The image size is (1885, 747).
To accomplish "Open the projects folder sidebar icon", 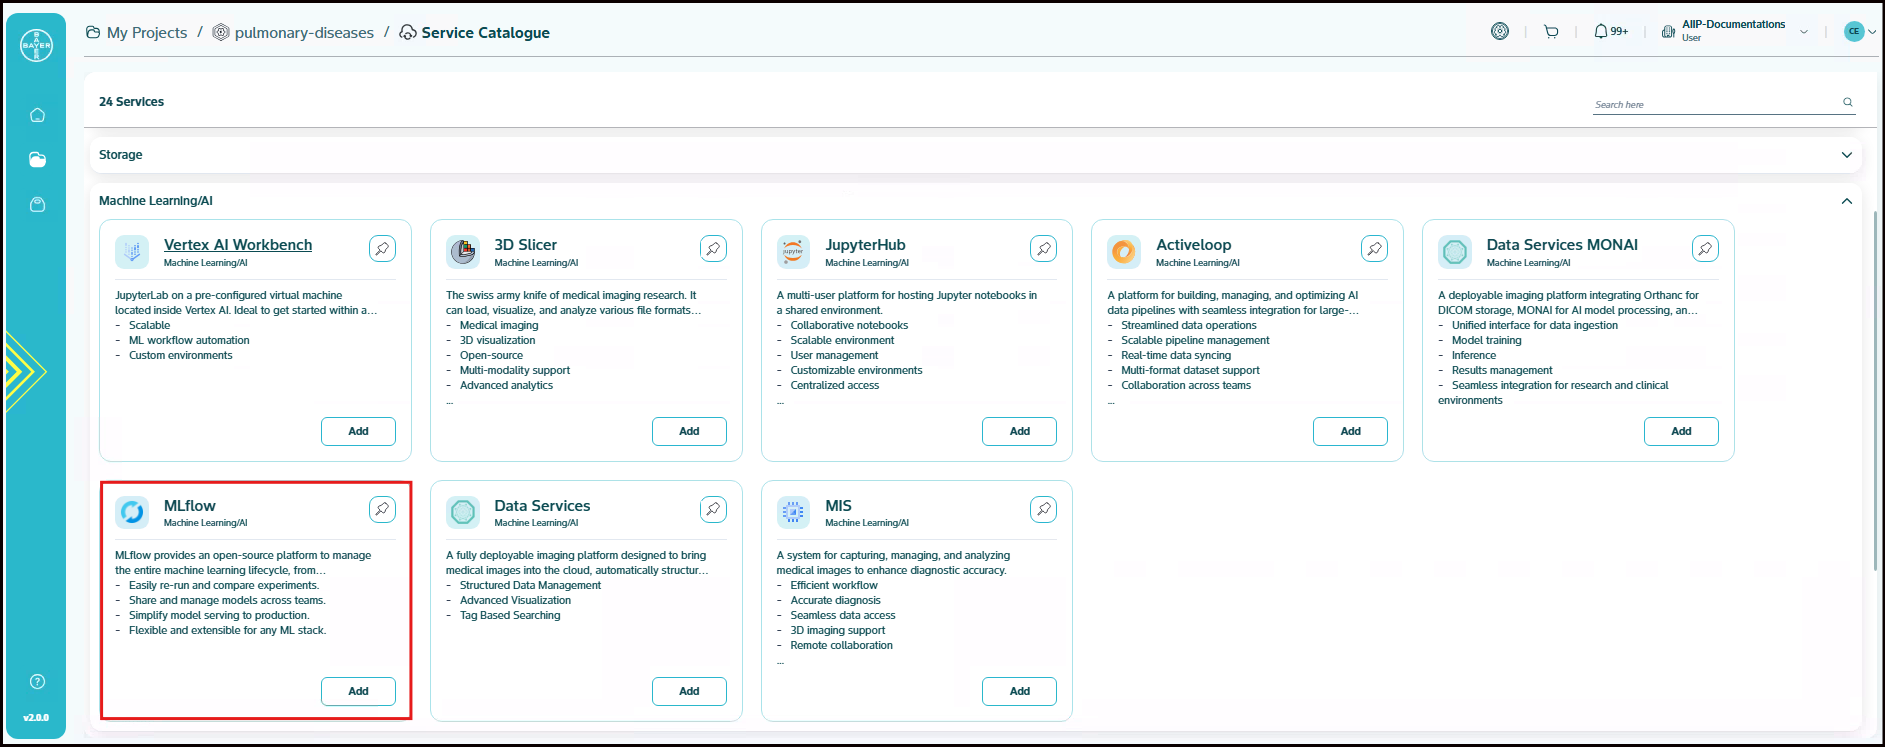I will (x=37, y=160).
